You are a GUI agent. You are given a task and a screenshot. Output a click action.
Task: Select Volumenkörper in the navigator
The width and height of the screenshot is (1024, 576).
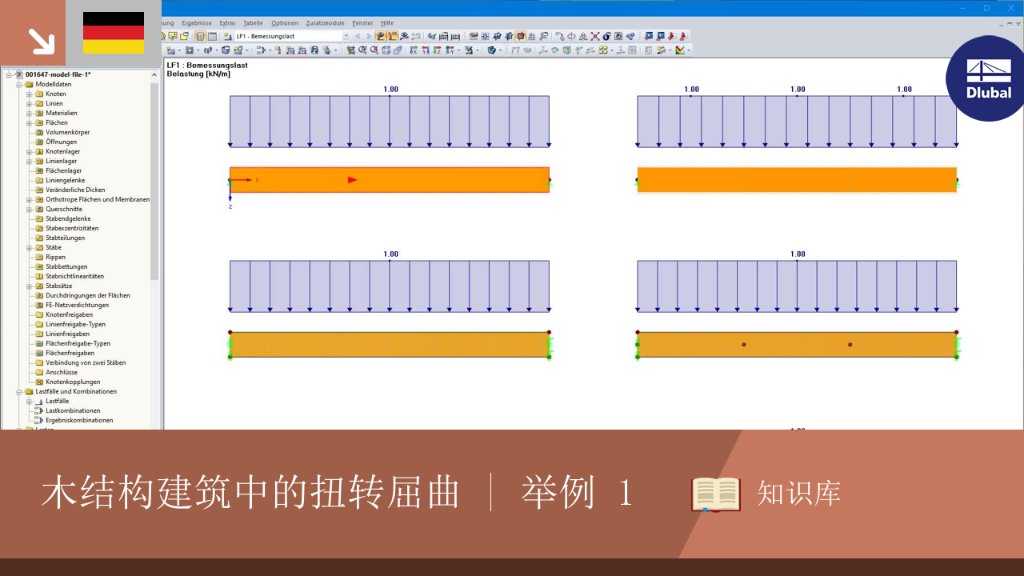tap(67, 133)
